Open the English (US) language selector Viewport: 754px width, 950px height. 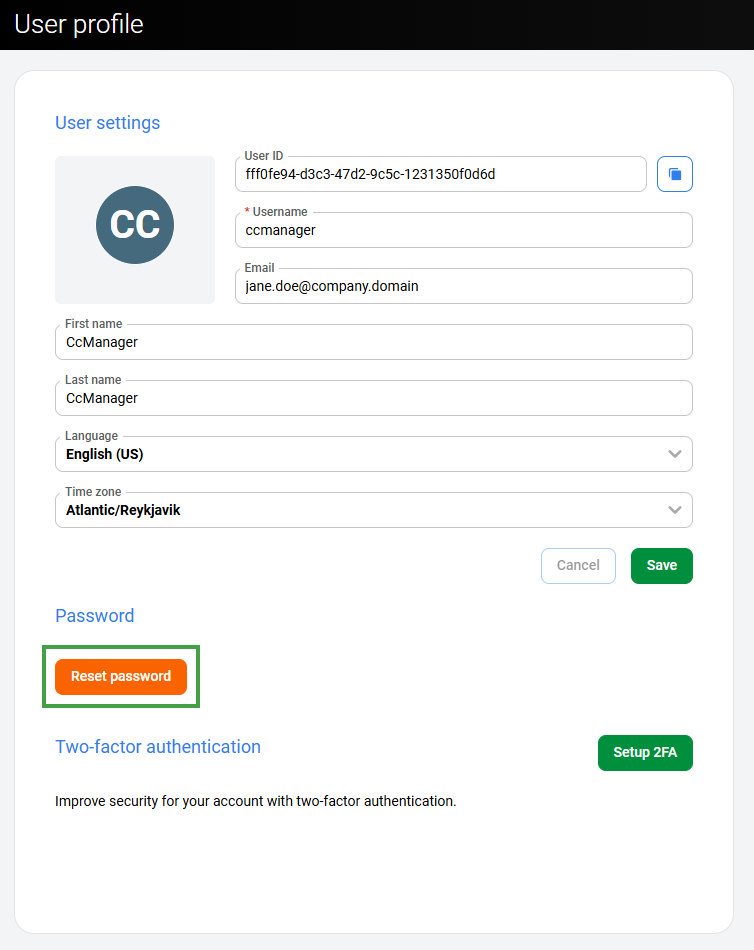coord(360,454)
